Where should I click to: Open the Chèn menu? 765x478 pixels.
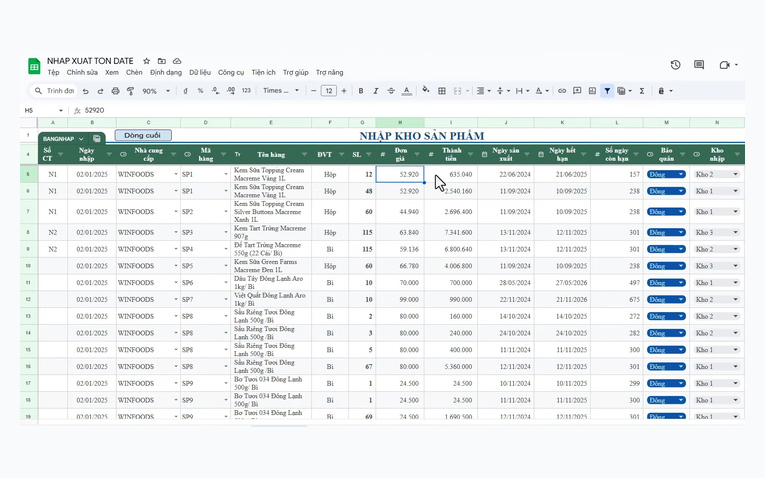click(x=134, y=72)
